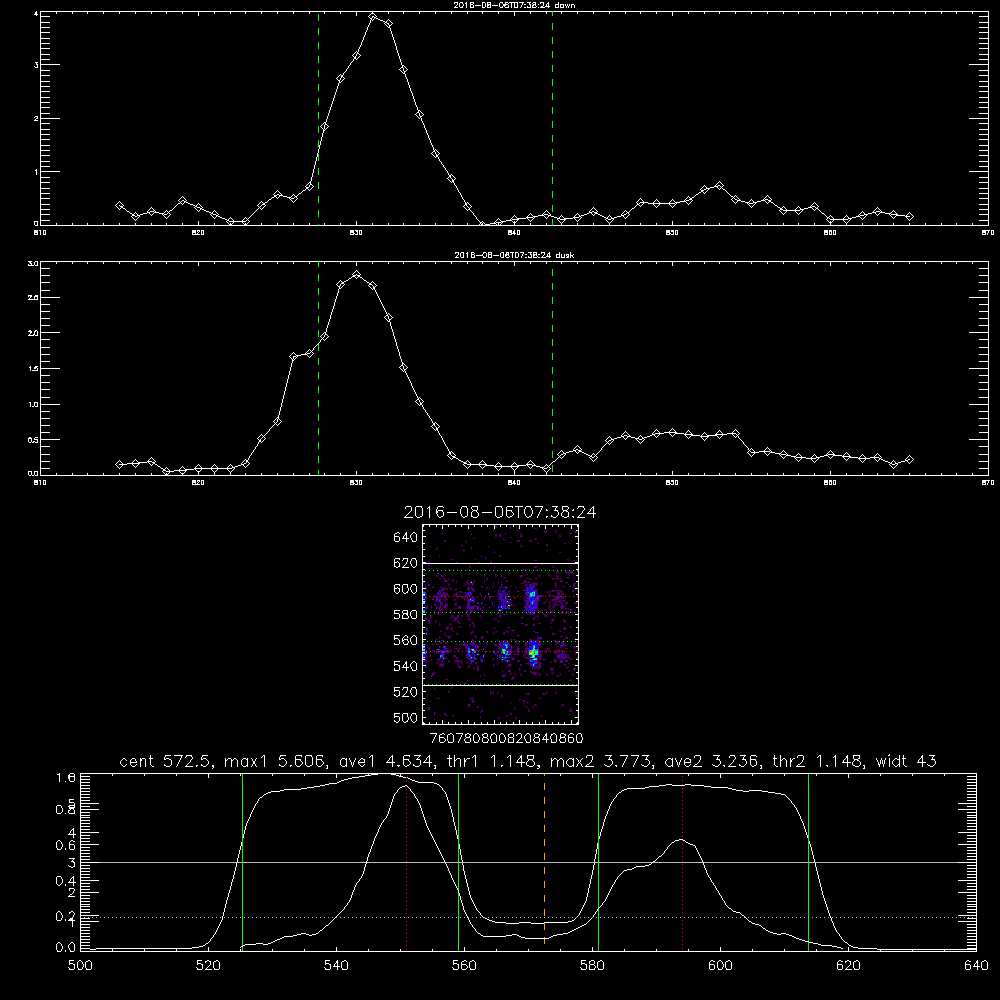1000x1000 pixels.
Task: Click the 'widt 43' value
Action: [x=906, y=761]
